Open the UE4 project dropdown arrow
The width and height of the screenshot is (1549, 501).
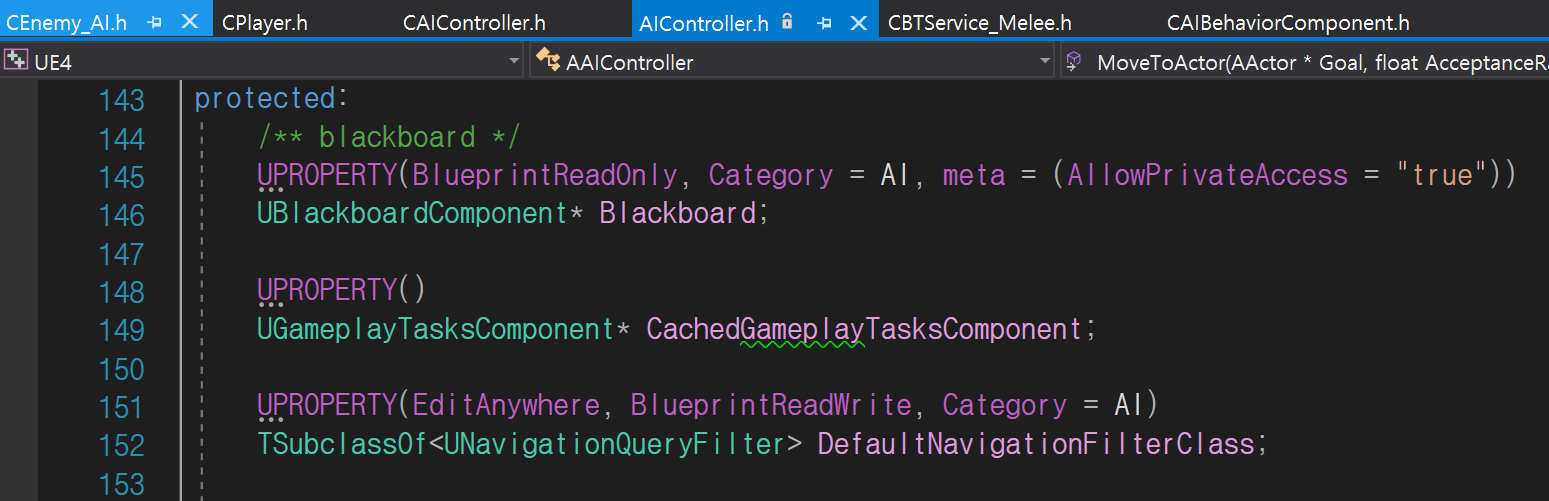tap(514, 62)
